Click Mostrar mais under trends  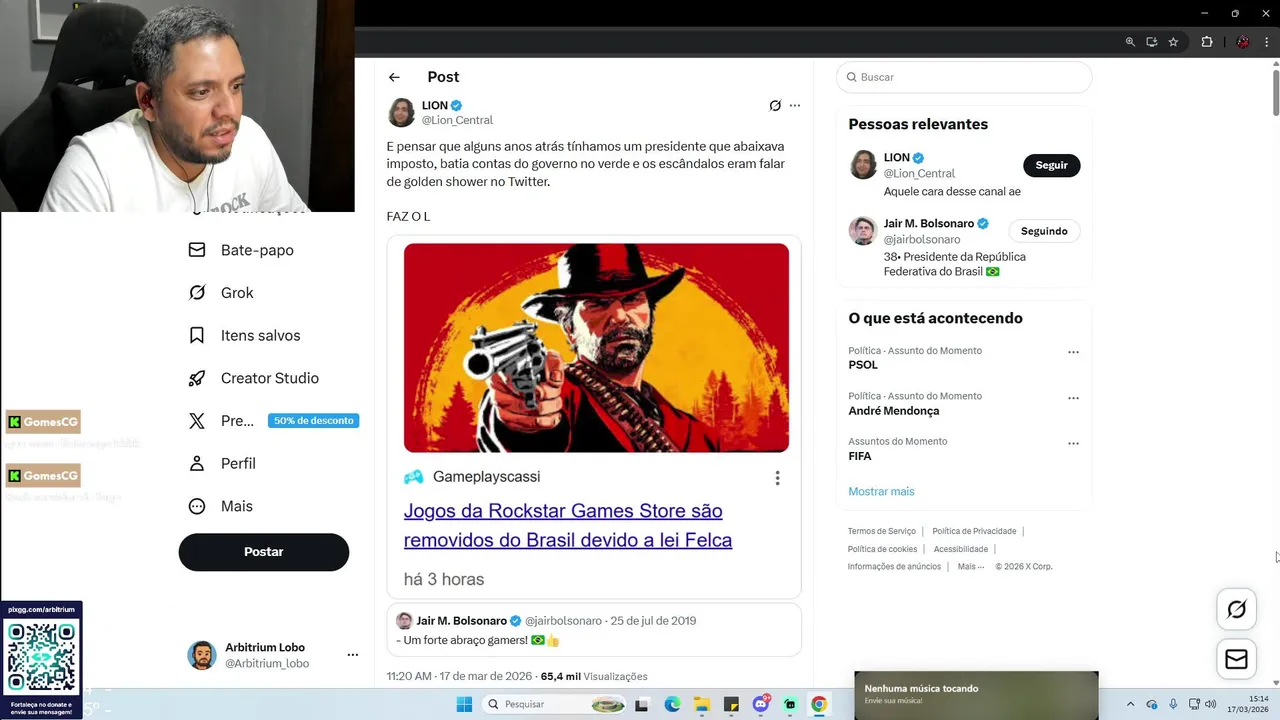pos(881,491)
